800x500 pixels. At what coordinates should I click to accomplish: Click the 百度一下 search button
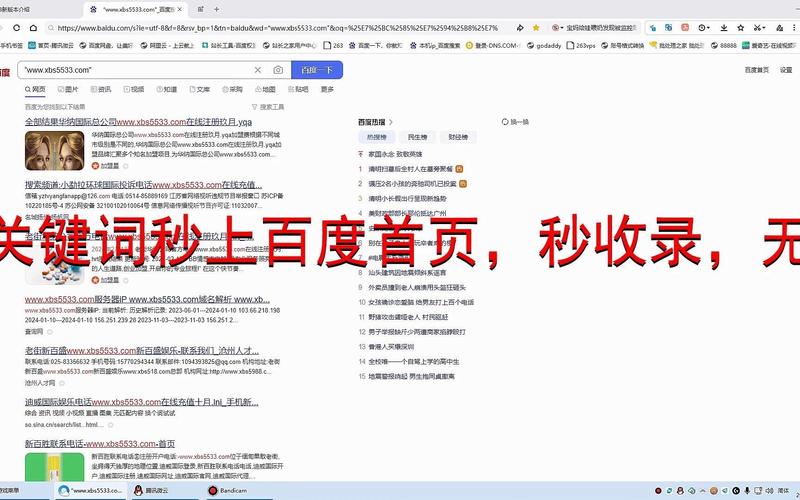pos(317,70)
